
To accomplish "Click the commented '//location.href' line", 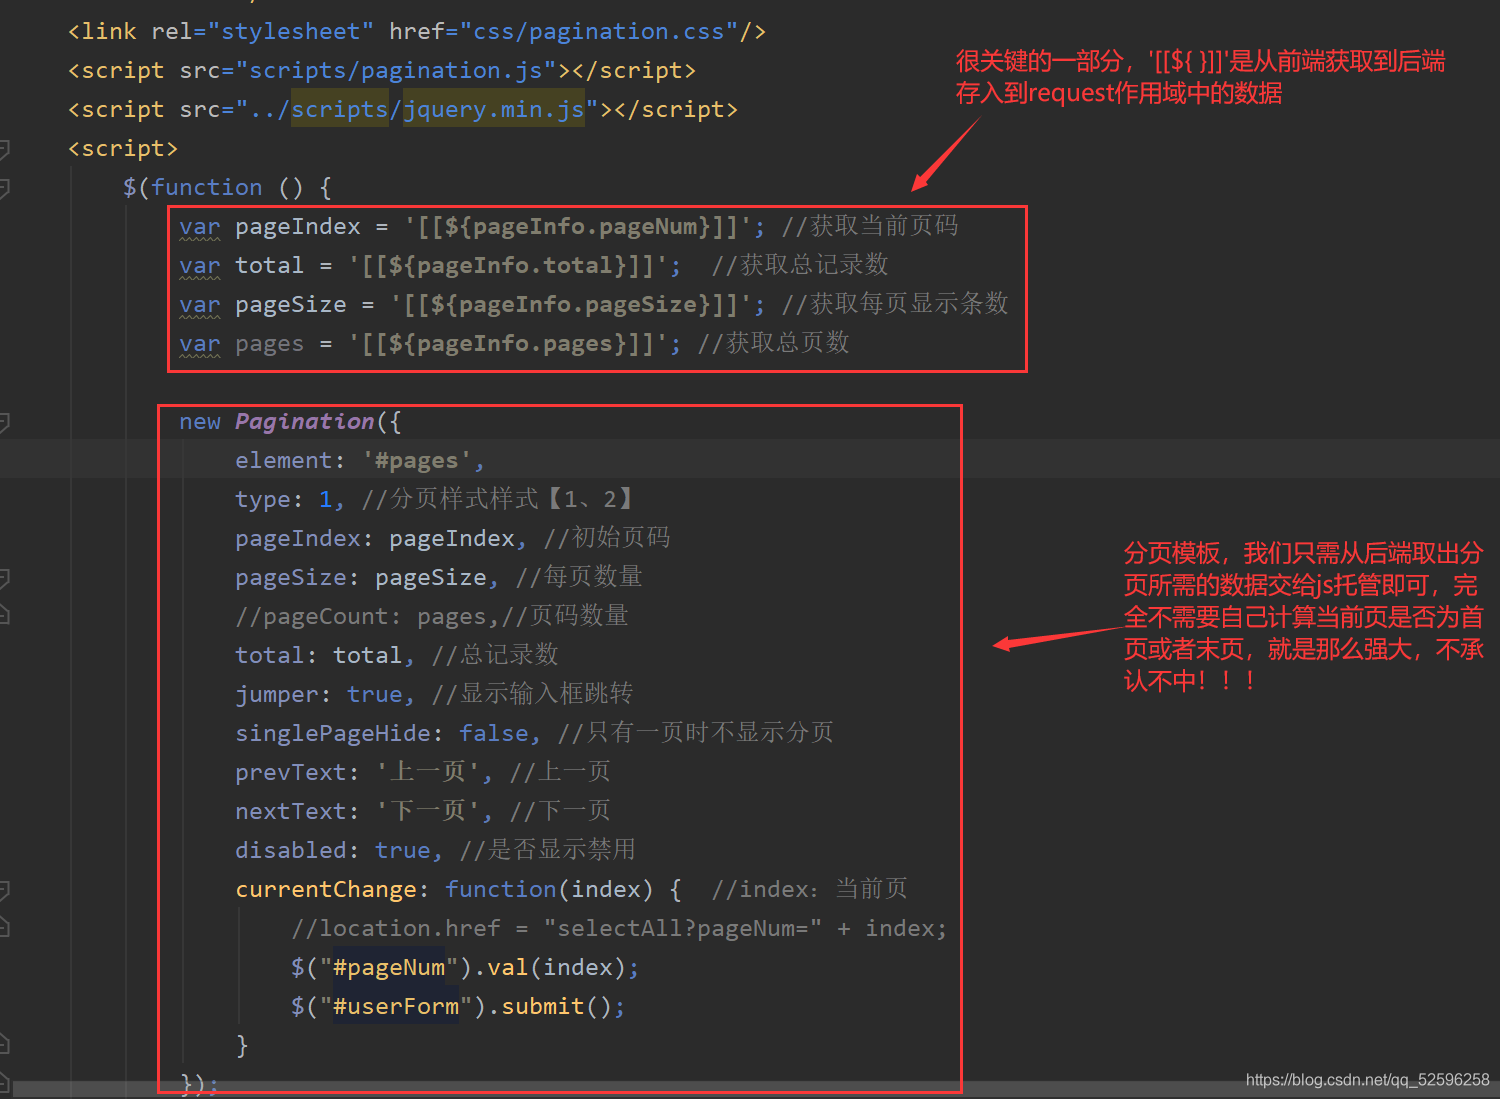I will tap(619, 929).
